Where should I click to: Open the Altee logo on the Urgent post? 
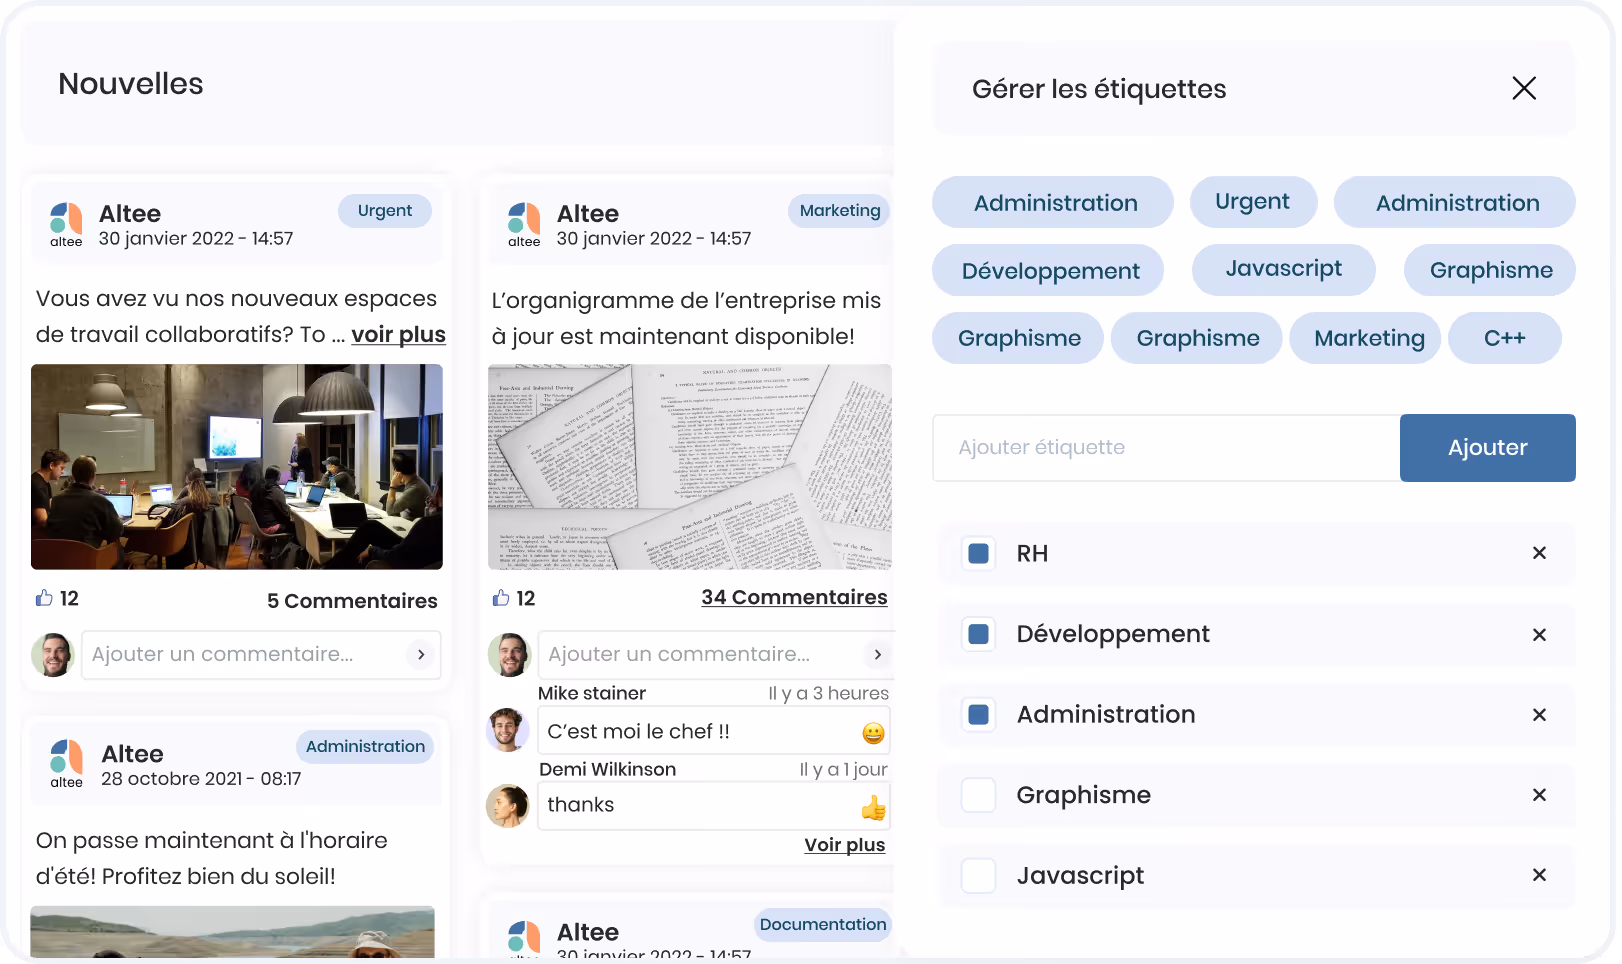[66, 225]
